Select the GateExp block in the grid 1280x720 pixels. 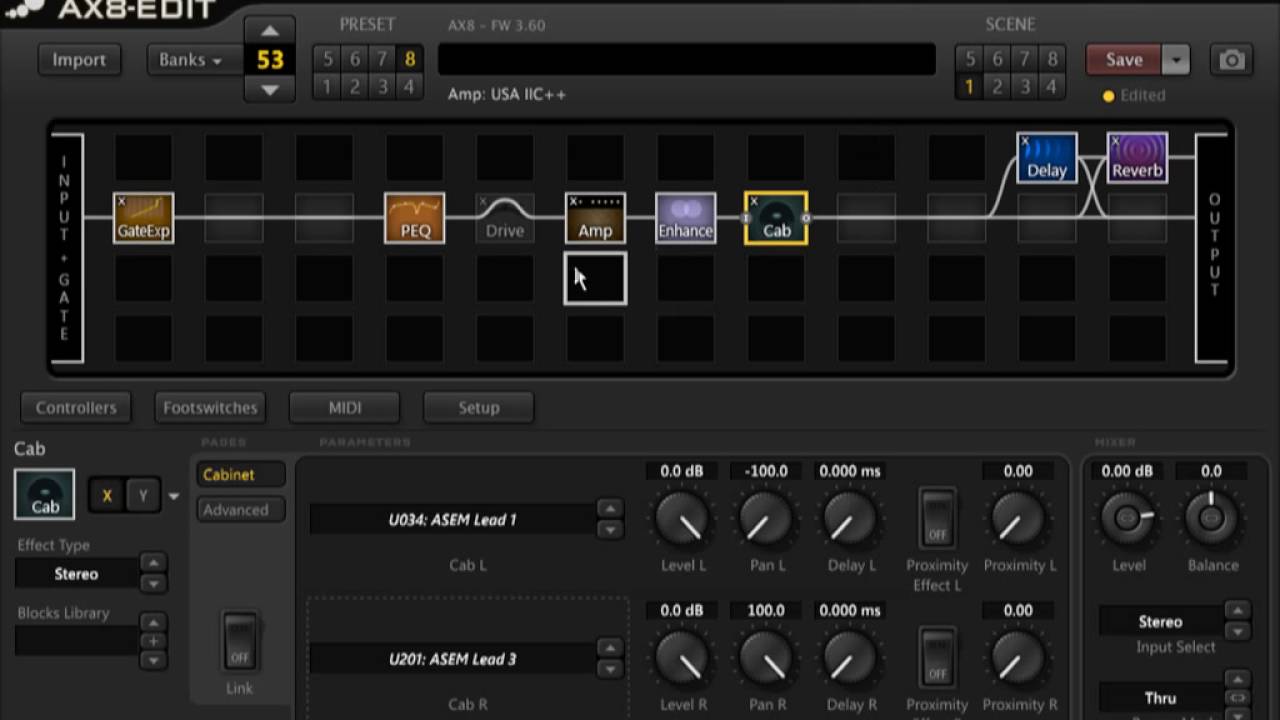click(x=144, y=218)
